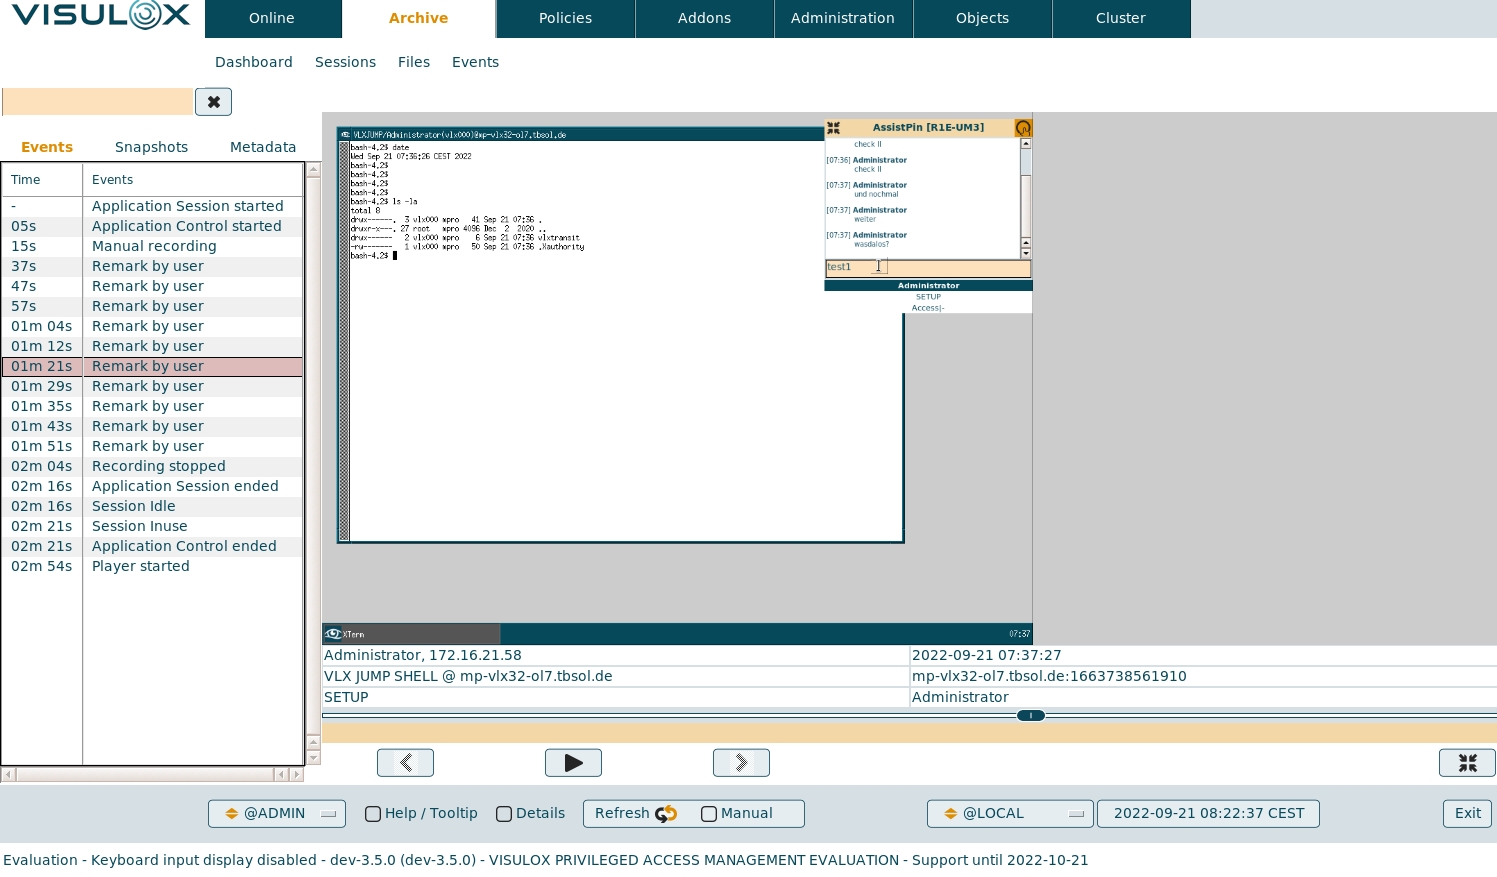Click the clear filter X button
The height and width of the screenshot is (877, 1497).
213,102
